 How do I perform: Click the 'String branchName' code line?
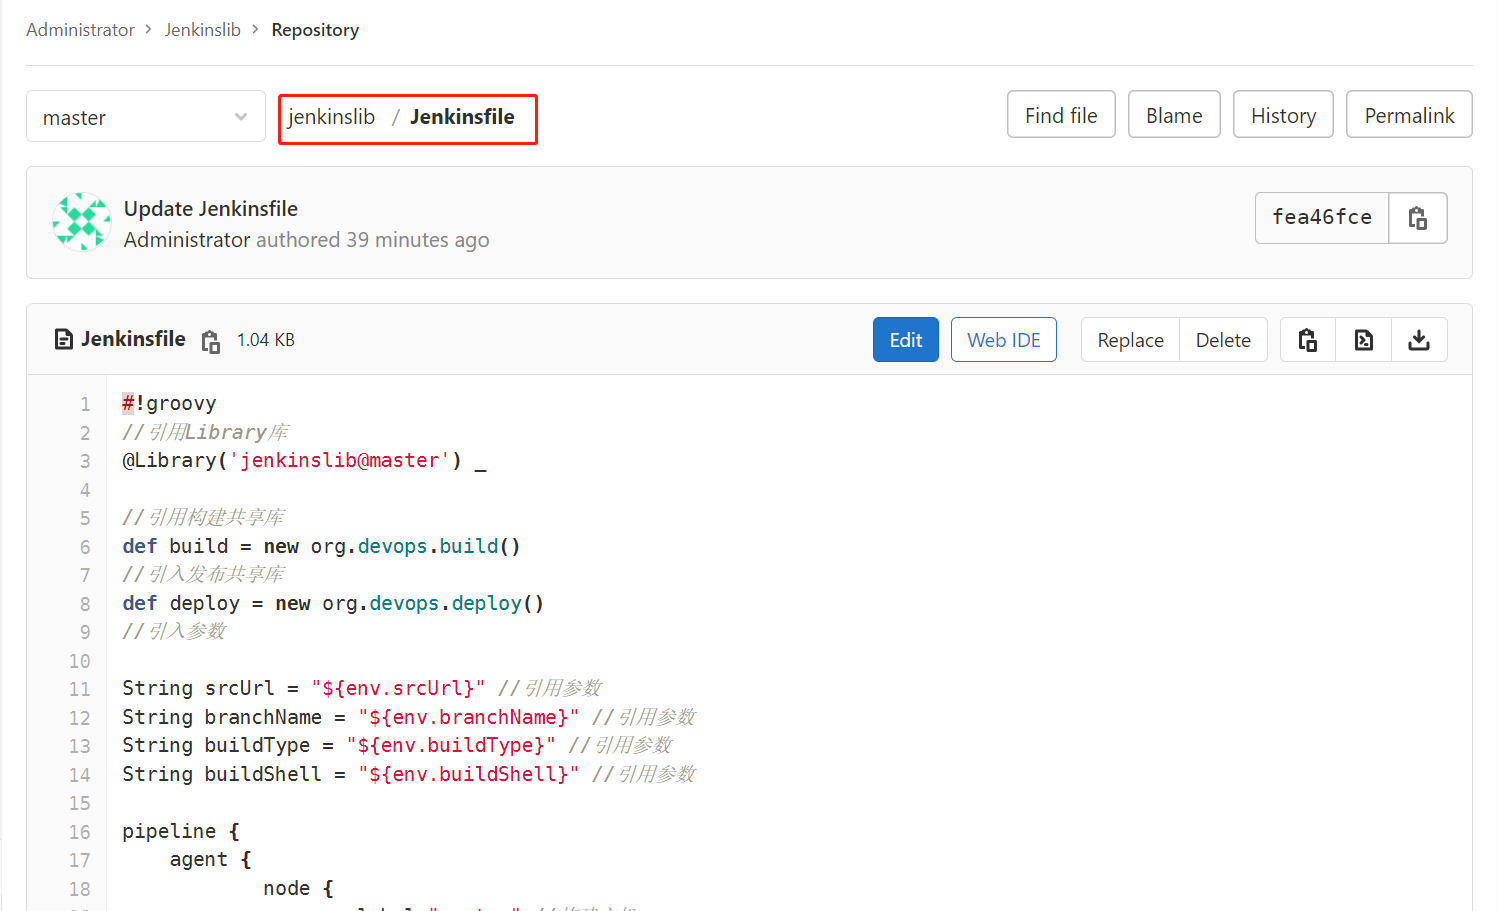click(409, 717)
